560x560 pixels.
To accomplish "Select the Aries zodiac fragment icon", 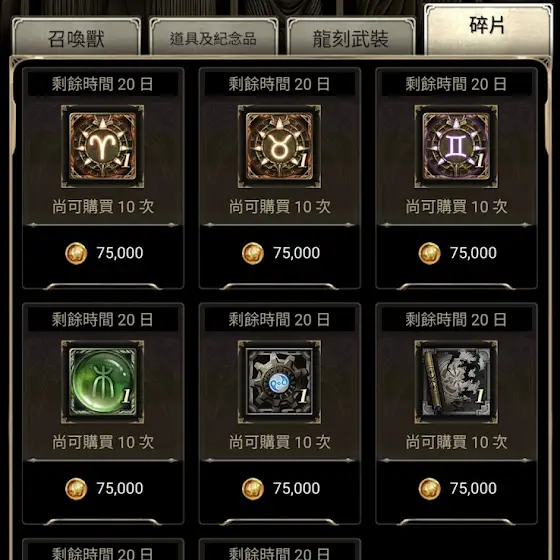I will tap(102, 146).
